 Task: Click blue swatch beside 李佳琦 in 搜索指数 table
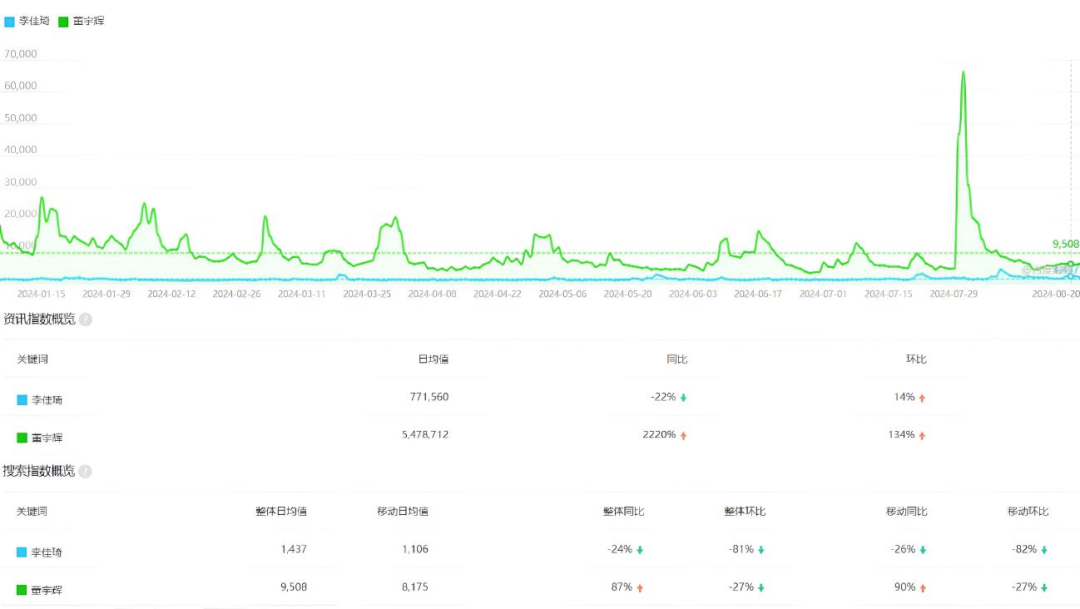[x=22, y=552]
